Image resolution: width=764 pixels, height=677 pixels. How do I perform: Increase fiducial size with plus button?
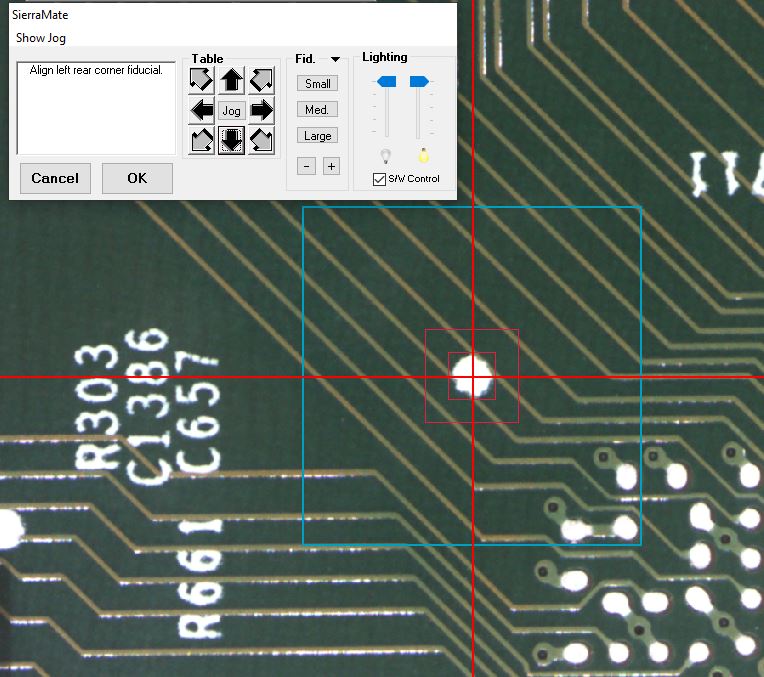(331, 166)
